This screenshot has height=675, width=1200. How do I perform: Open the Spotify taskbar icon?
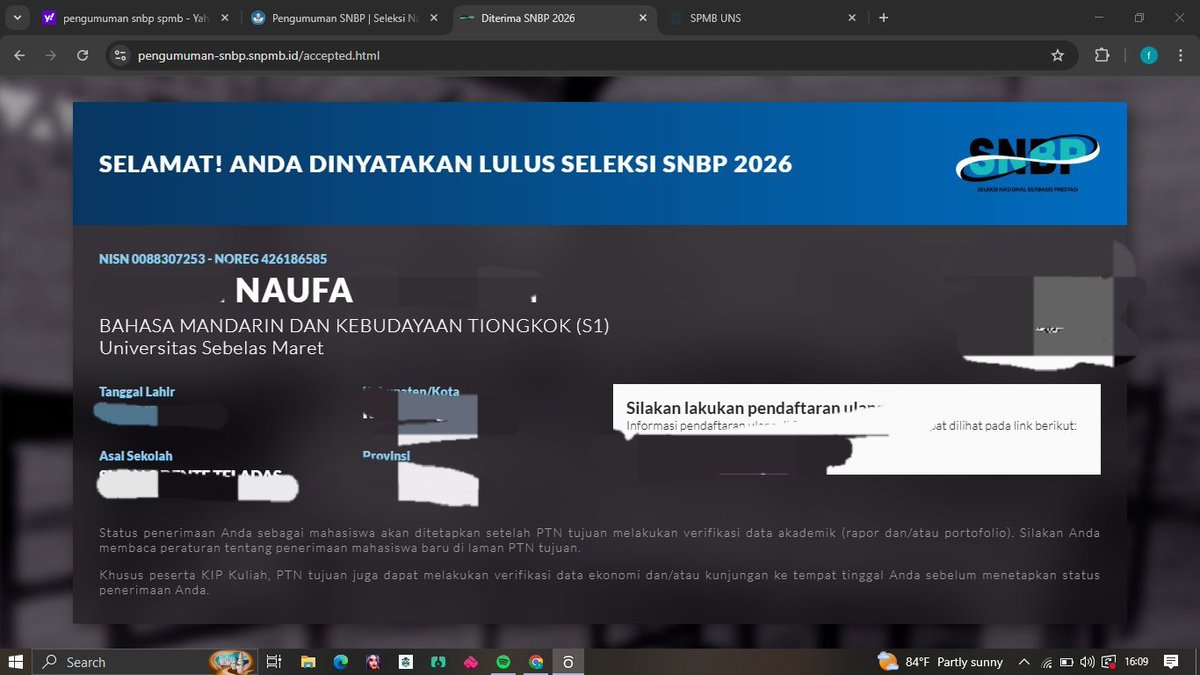pos(503,662)
